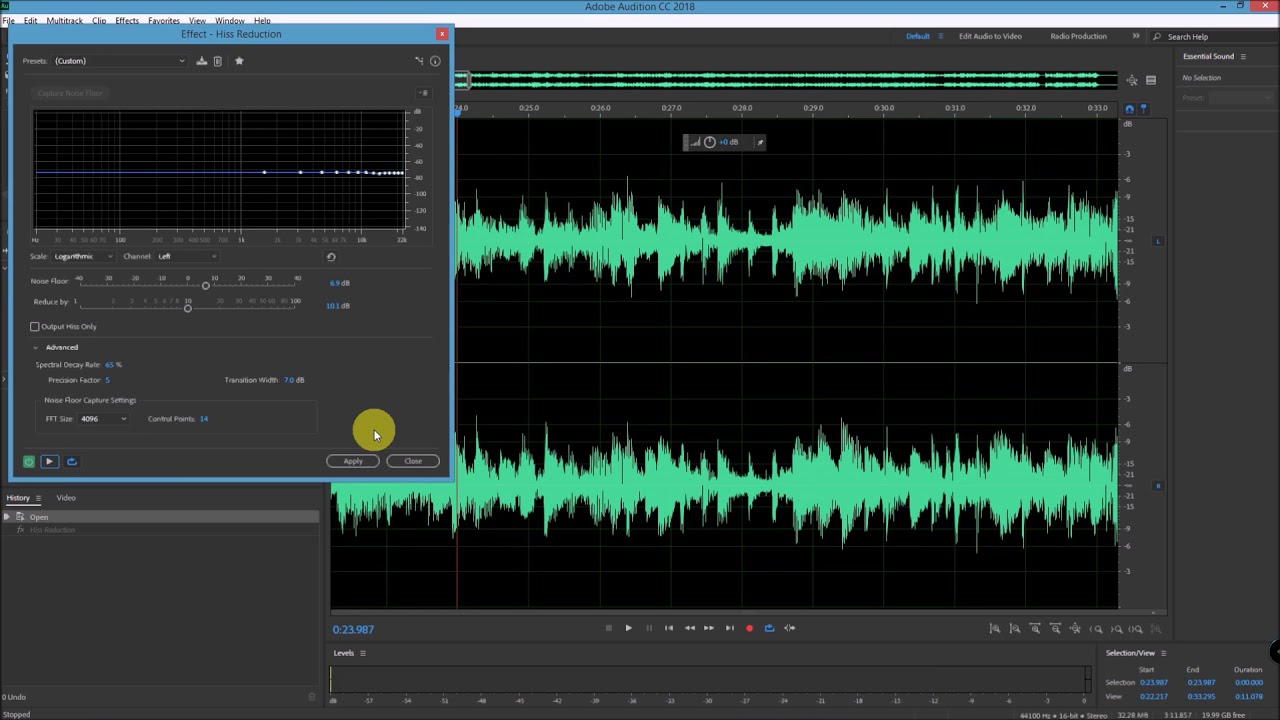The image size is (1280, 720).
Task: Open channel map editor icon in Hiss Reduction
Action: coord(419,61)
